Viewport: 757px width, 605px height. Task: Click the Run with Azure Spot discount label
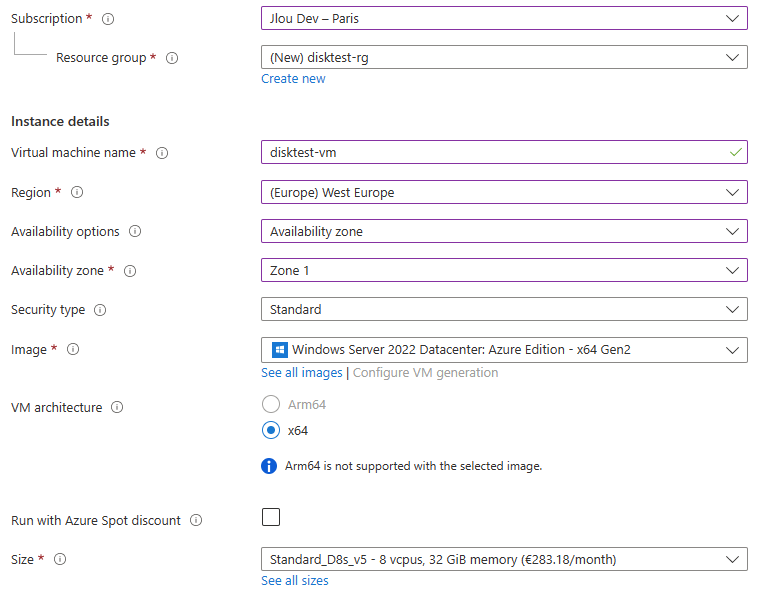pos(96,521)
